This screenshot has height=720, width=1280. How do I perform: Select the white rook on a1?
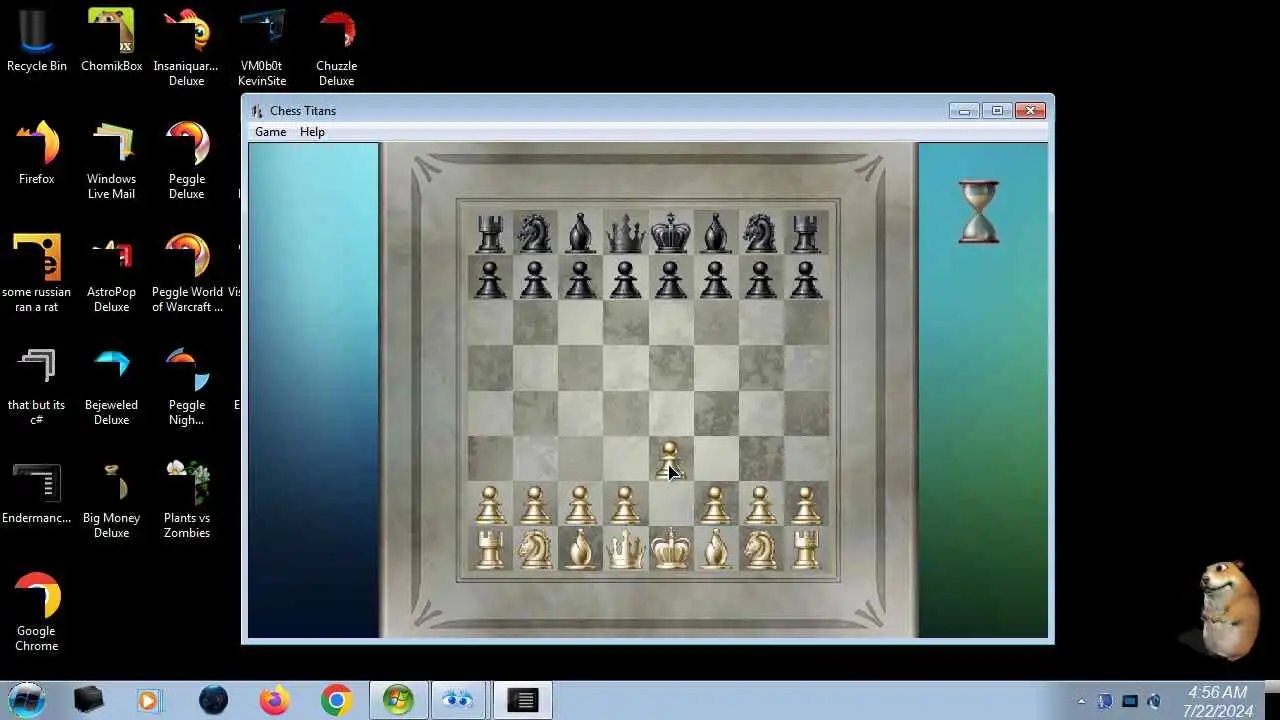[x=490, y=549]
